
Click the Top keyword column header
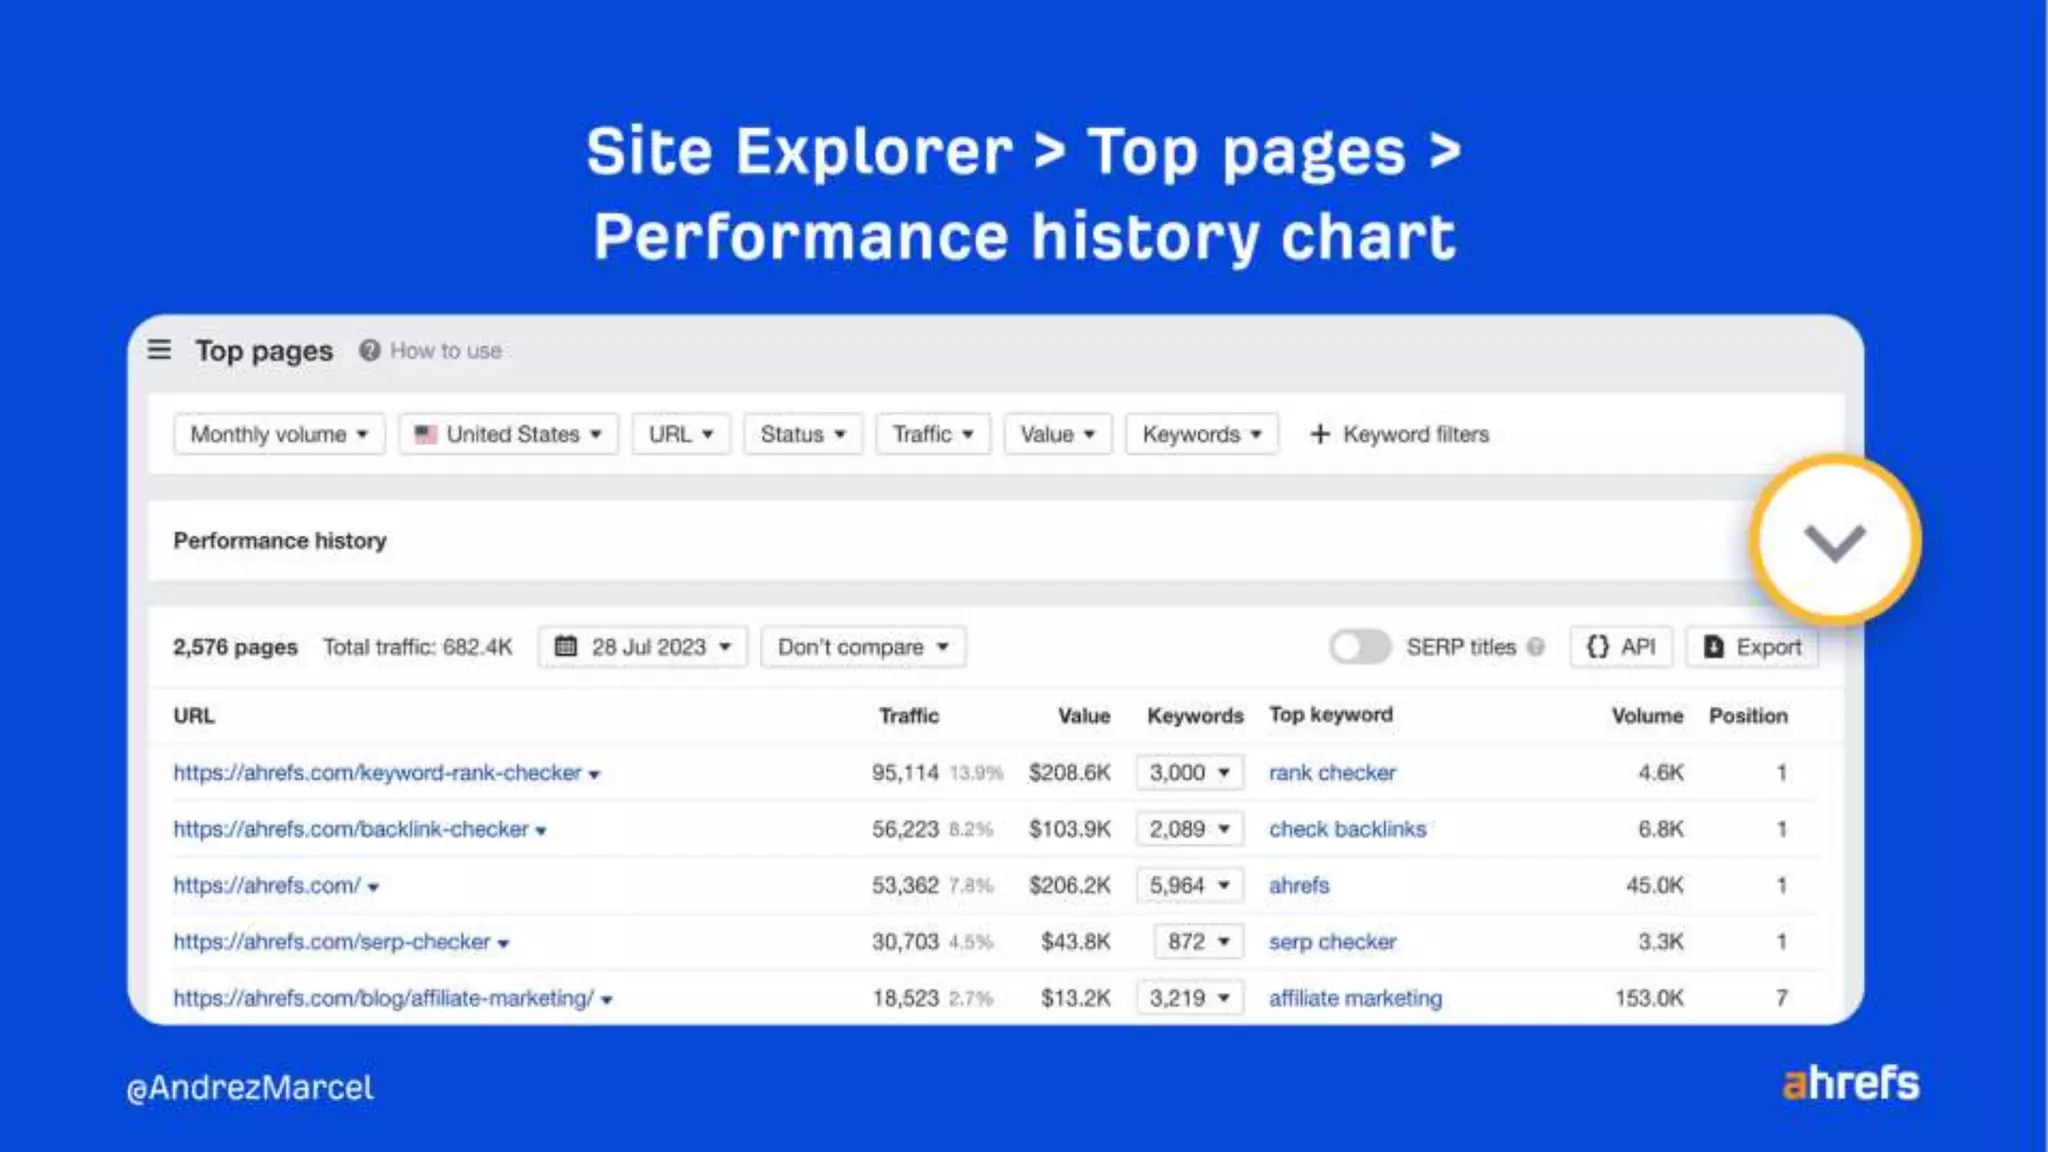[1331, 715]
